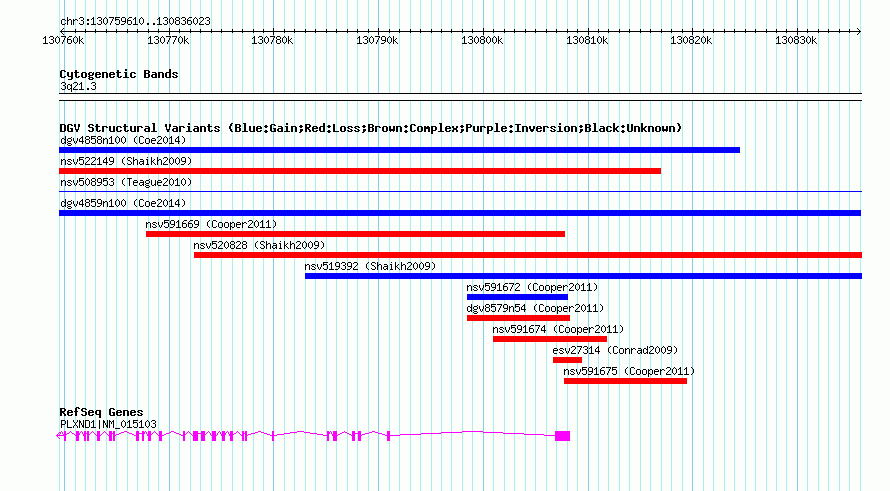Click the 130780k ruler label

(x=272, y=40)
